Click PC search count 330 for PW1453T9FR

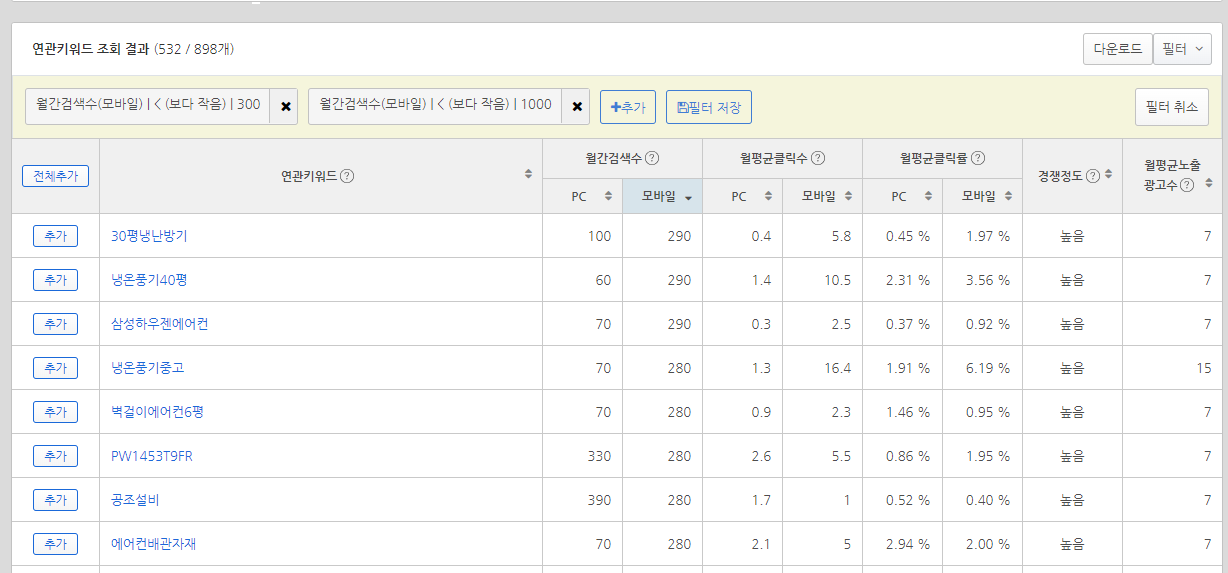pos(599,456)
